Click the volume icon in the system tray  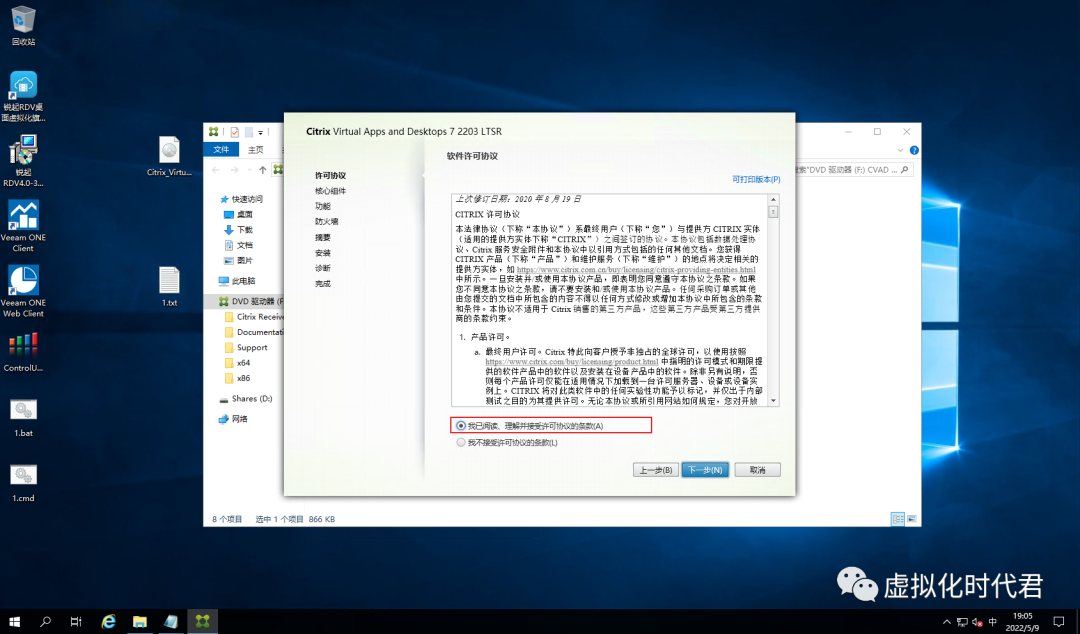(977, 622)
